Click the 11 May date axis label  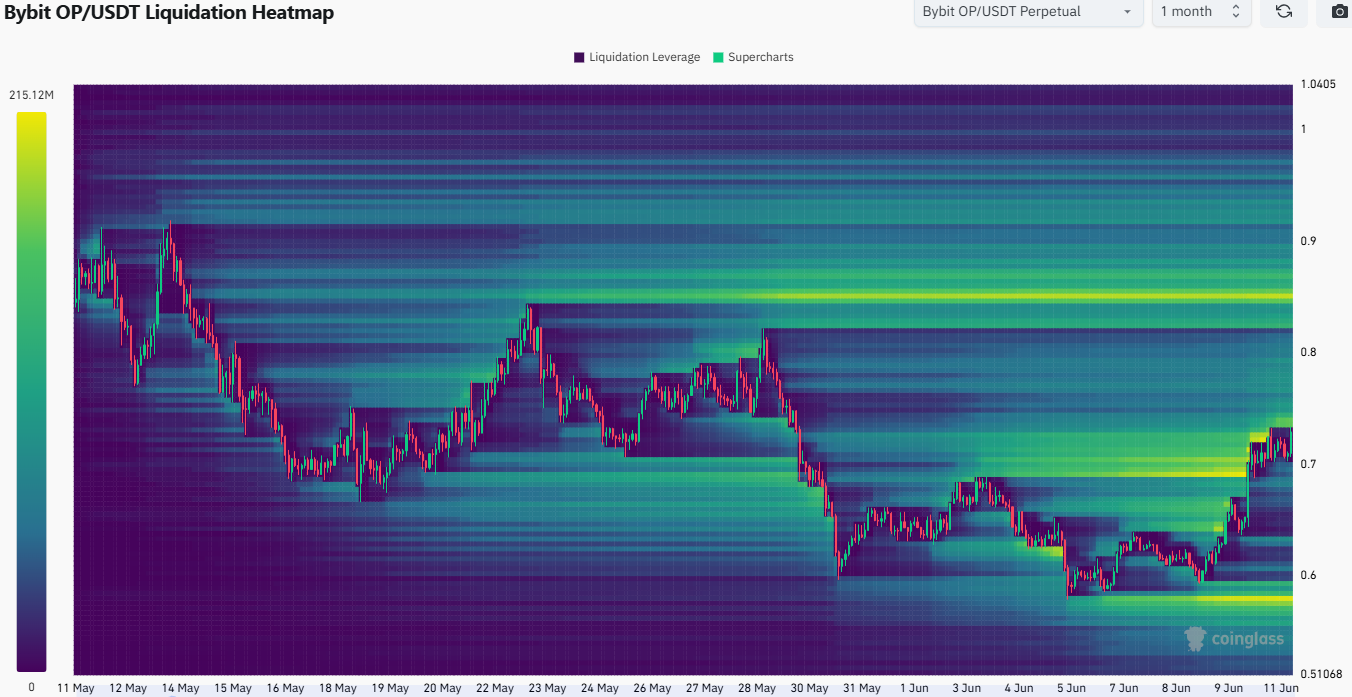[76, 688]
